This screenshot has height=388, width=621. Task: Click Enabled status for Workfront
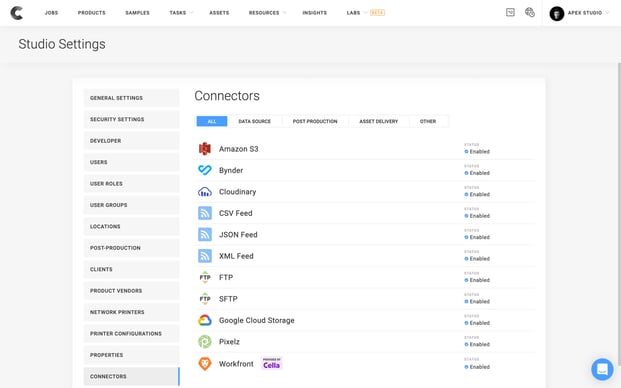[x=477, y=367]
